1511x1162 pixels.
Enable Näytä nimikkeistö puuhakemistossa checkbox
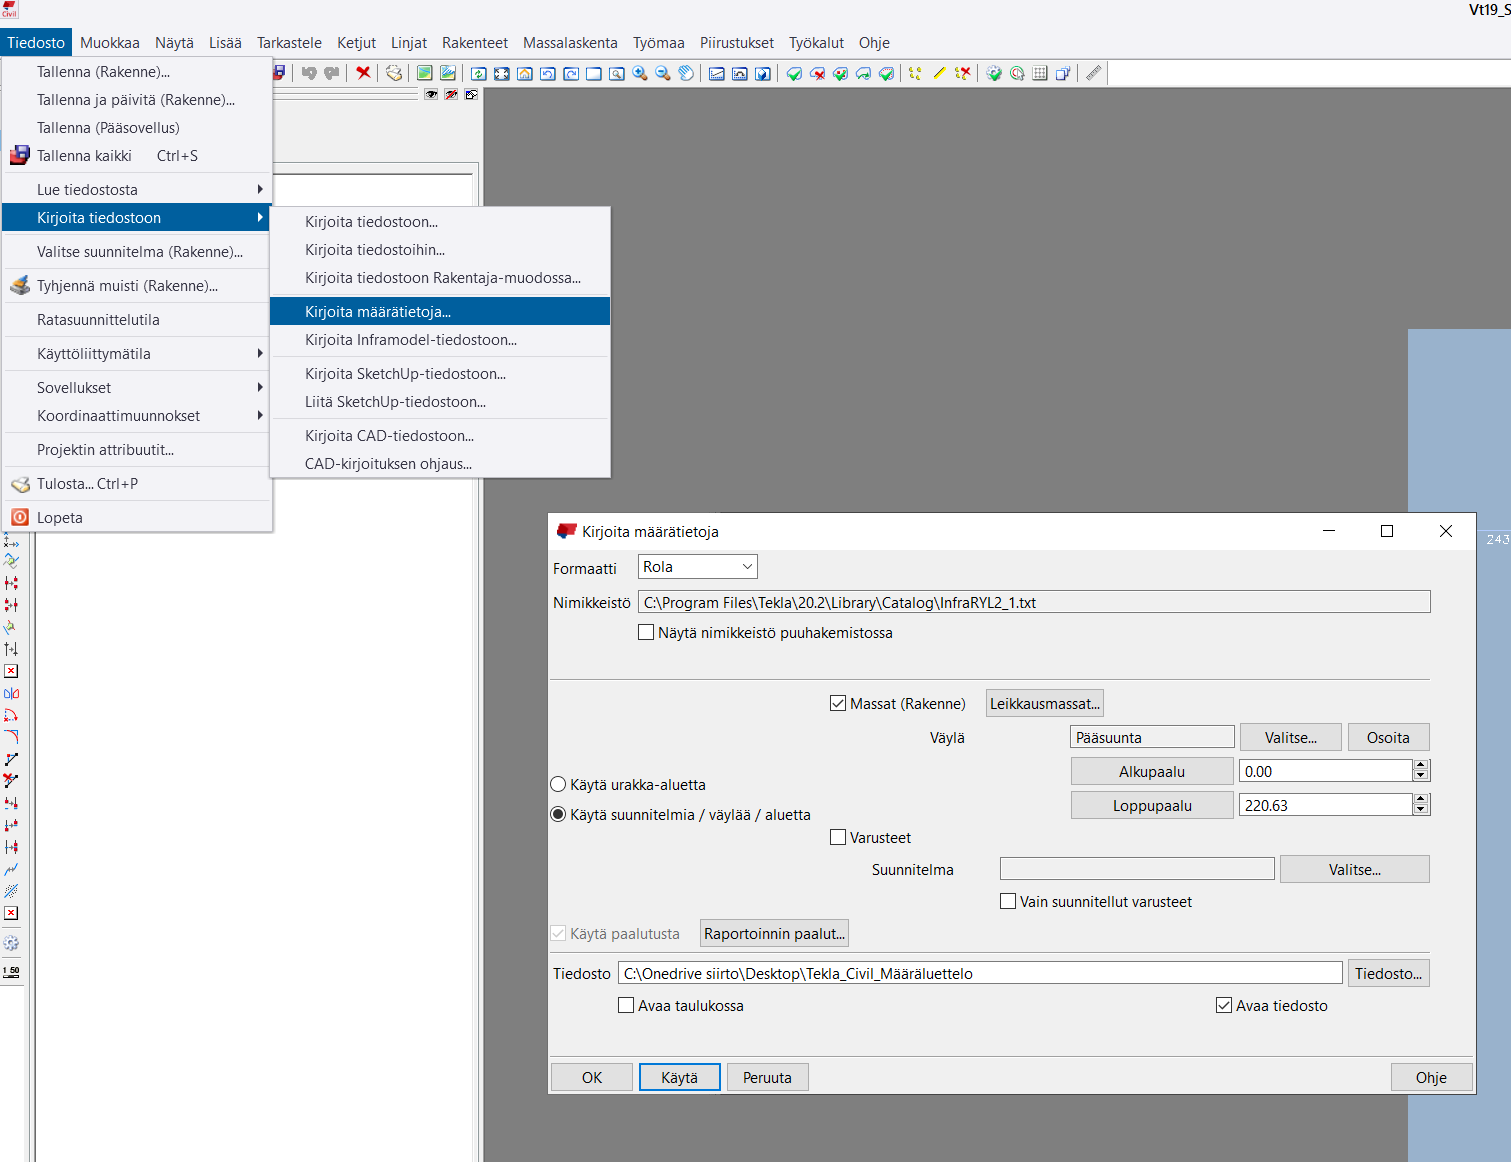pyautogui.click(x=646, y=632)
